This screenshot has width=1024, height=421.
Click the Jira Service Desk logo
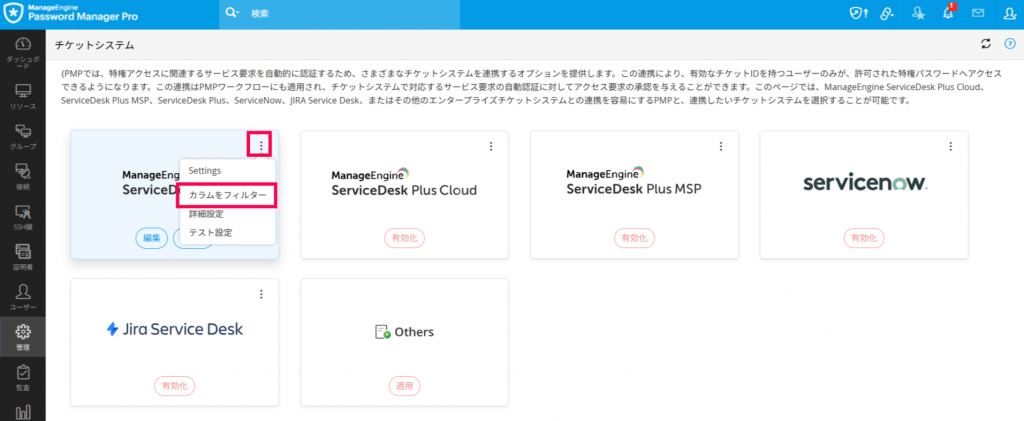point(174,330)
